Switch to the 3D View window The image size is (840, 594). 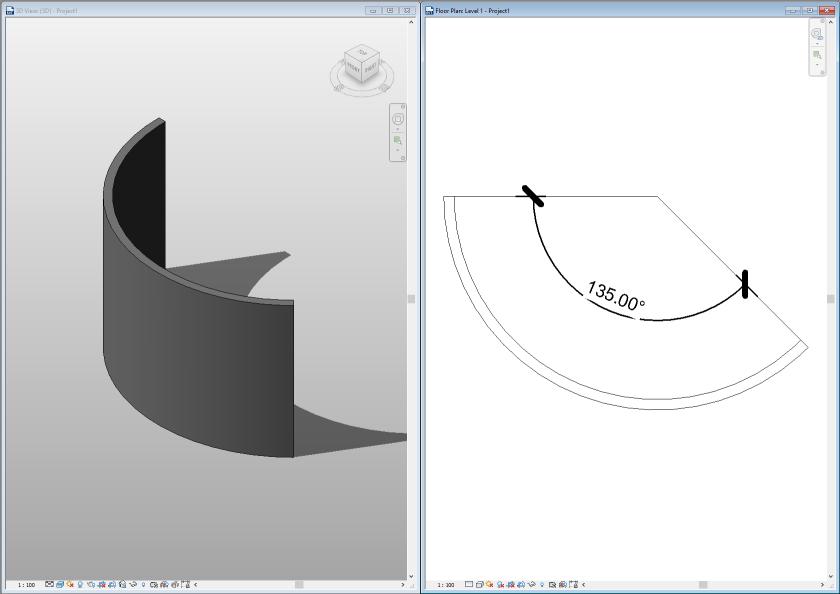[x=150, y=9]
